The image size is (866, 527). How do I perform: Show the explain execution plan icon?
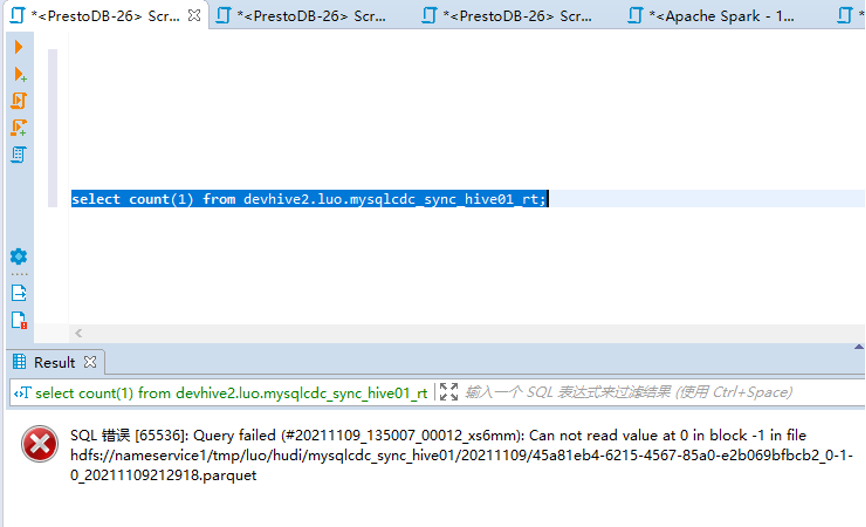click(19, 155)
